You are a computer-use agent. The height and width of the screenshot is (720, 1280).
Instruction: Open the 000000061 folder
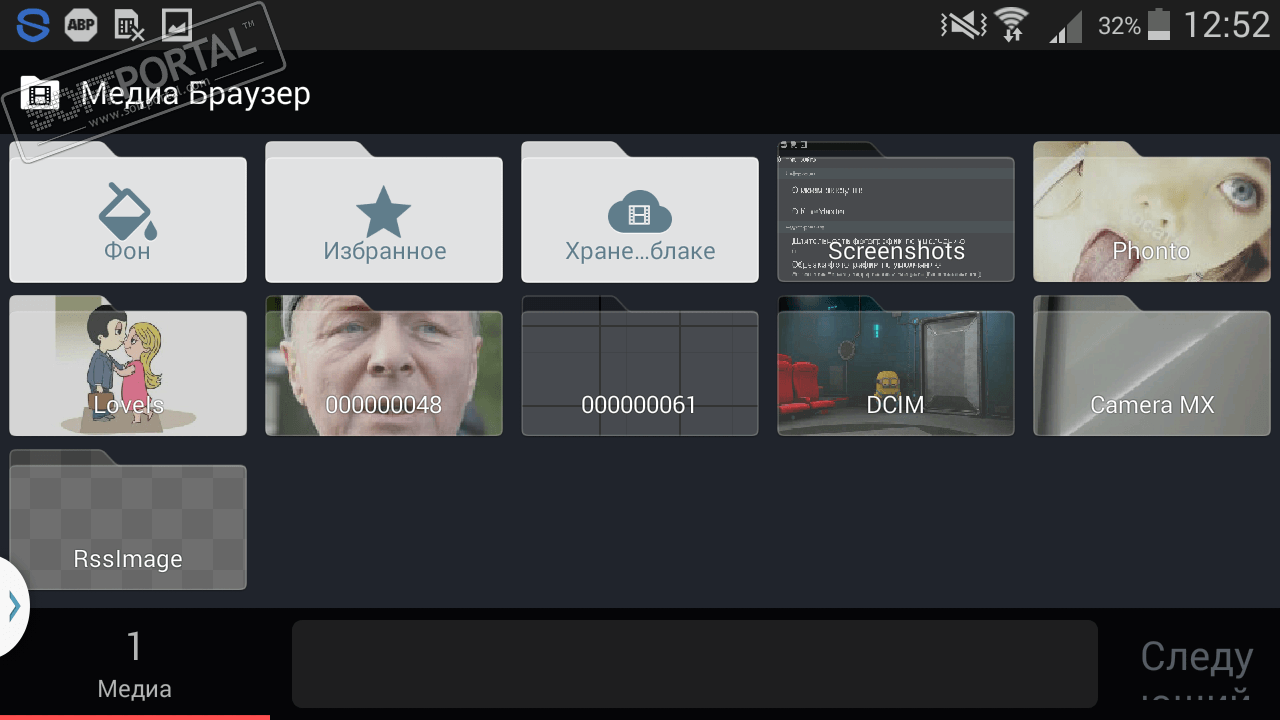pyautogui.click(x=640, y=366)
